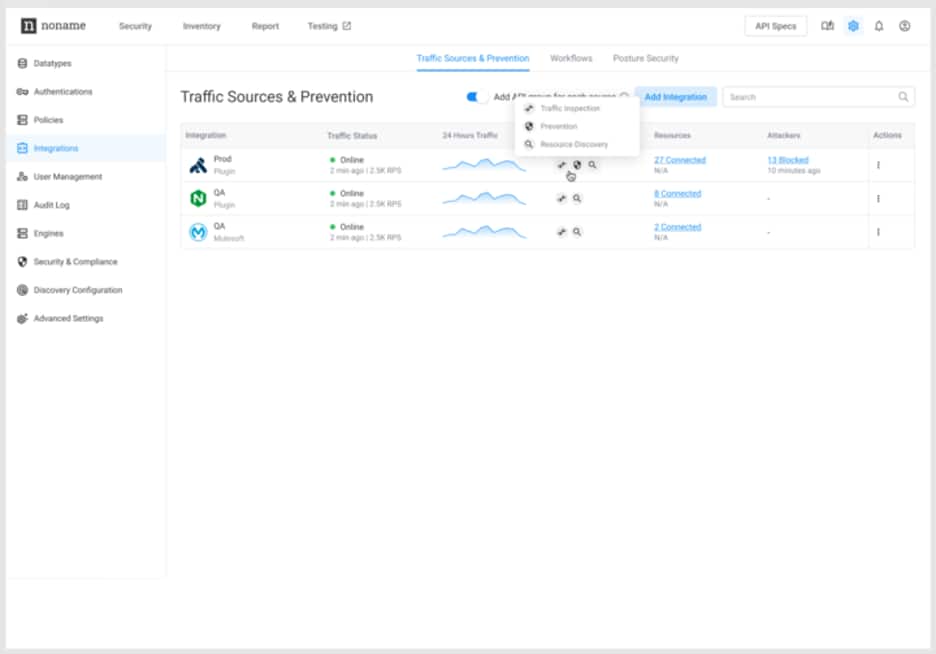Open Actions menu for QA Mulesoft row
The image size is (936, 654).
click(x=878, y=232)
